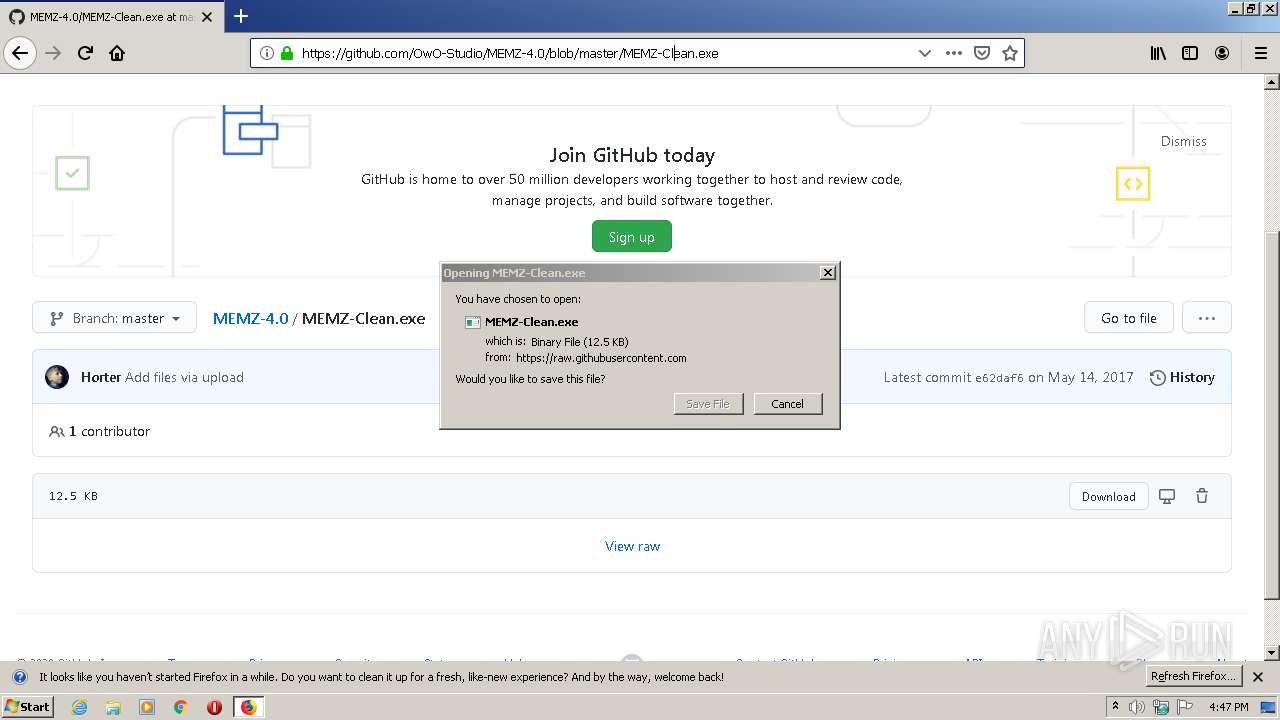Click the green Sign up button
1280x720 pixels.
point(632,237)
